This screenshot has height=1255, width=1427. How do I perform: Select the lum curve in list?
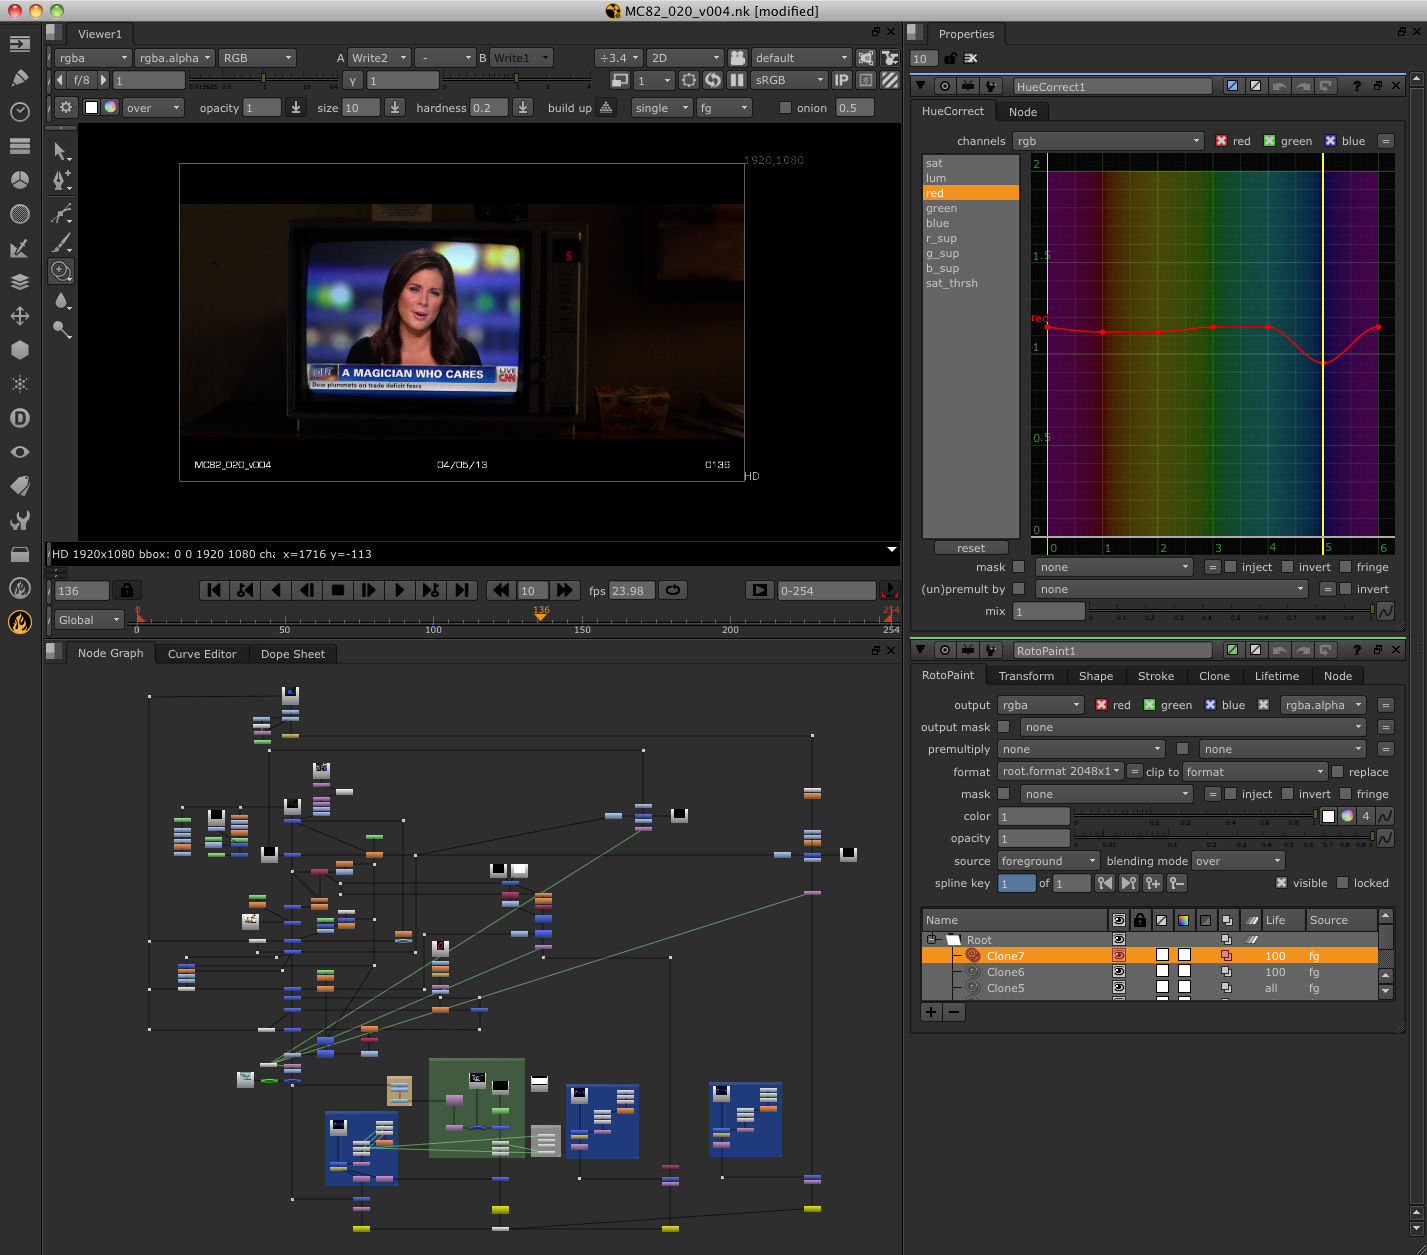click(x=970, y=178)
